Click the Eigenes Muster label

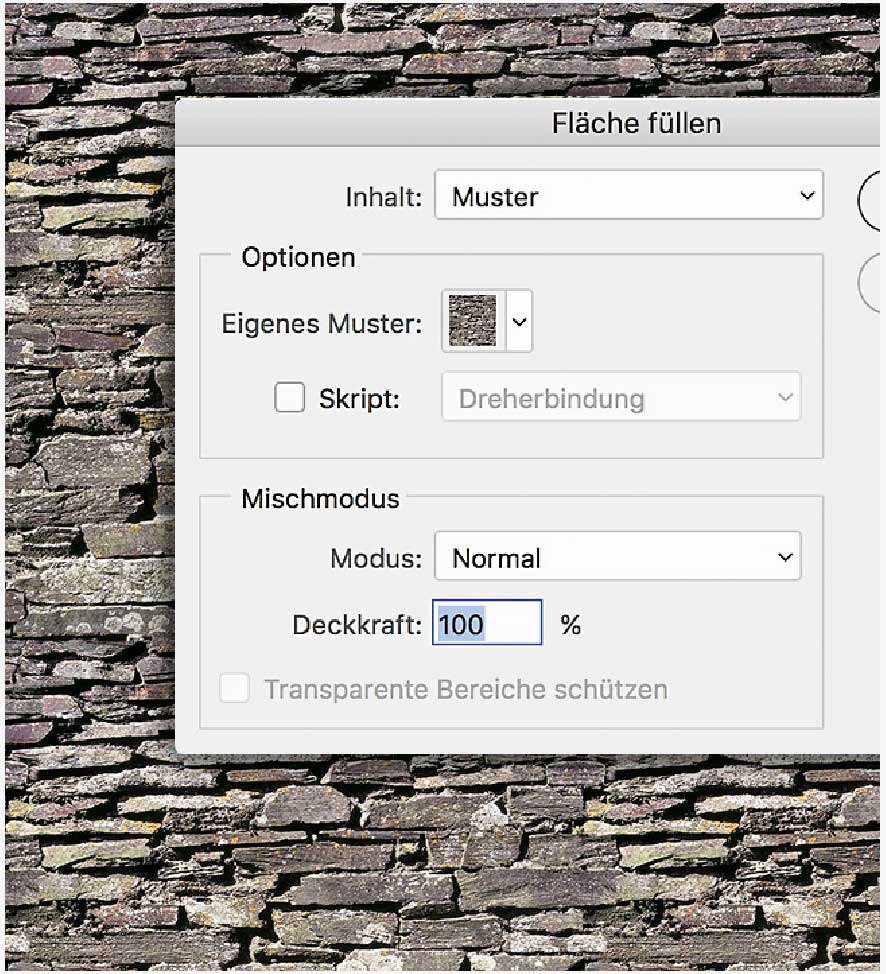coord(321,323)
